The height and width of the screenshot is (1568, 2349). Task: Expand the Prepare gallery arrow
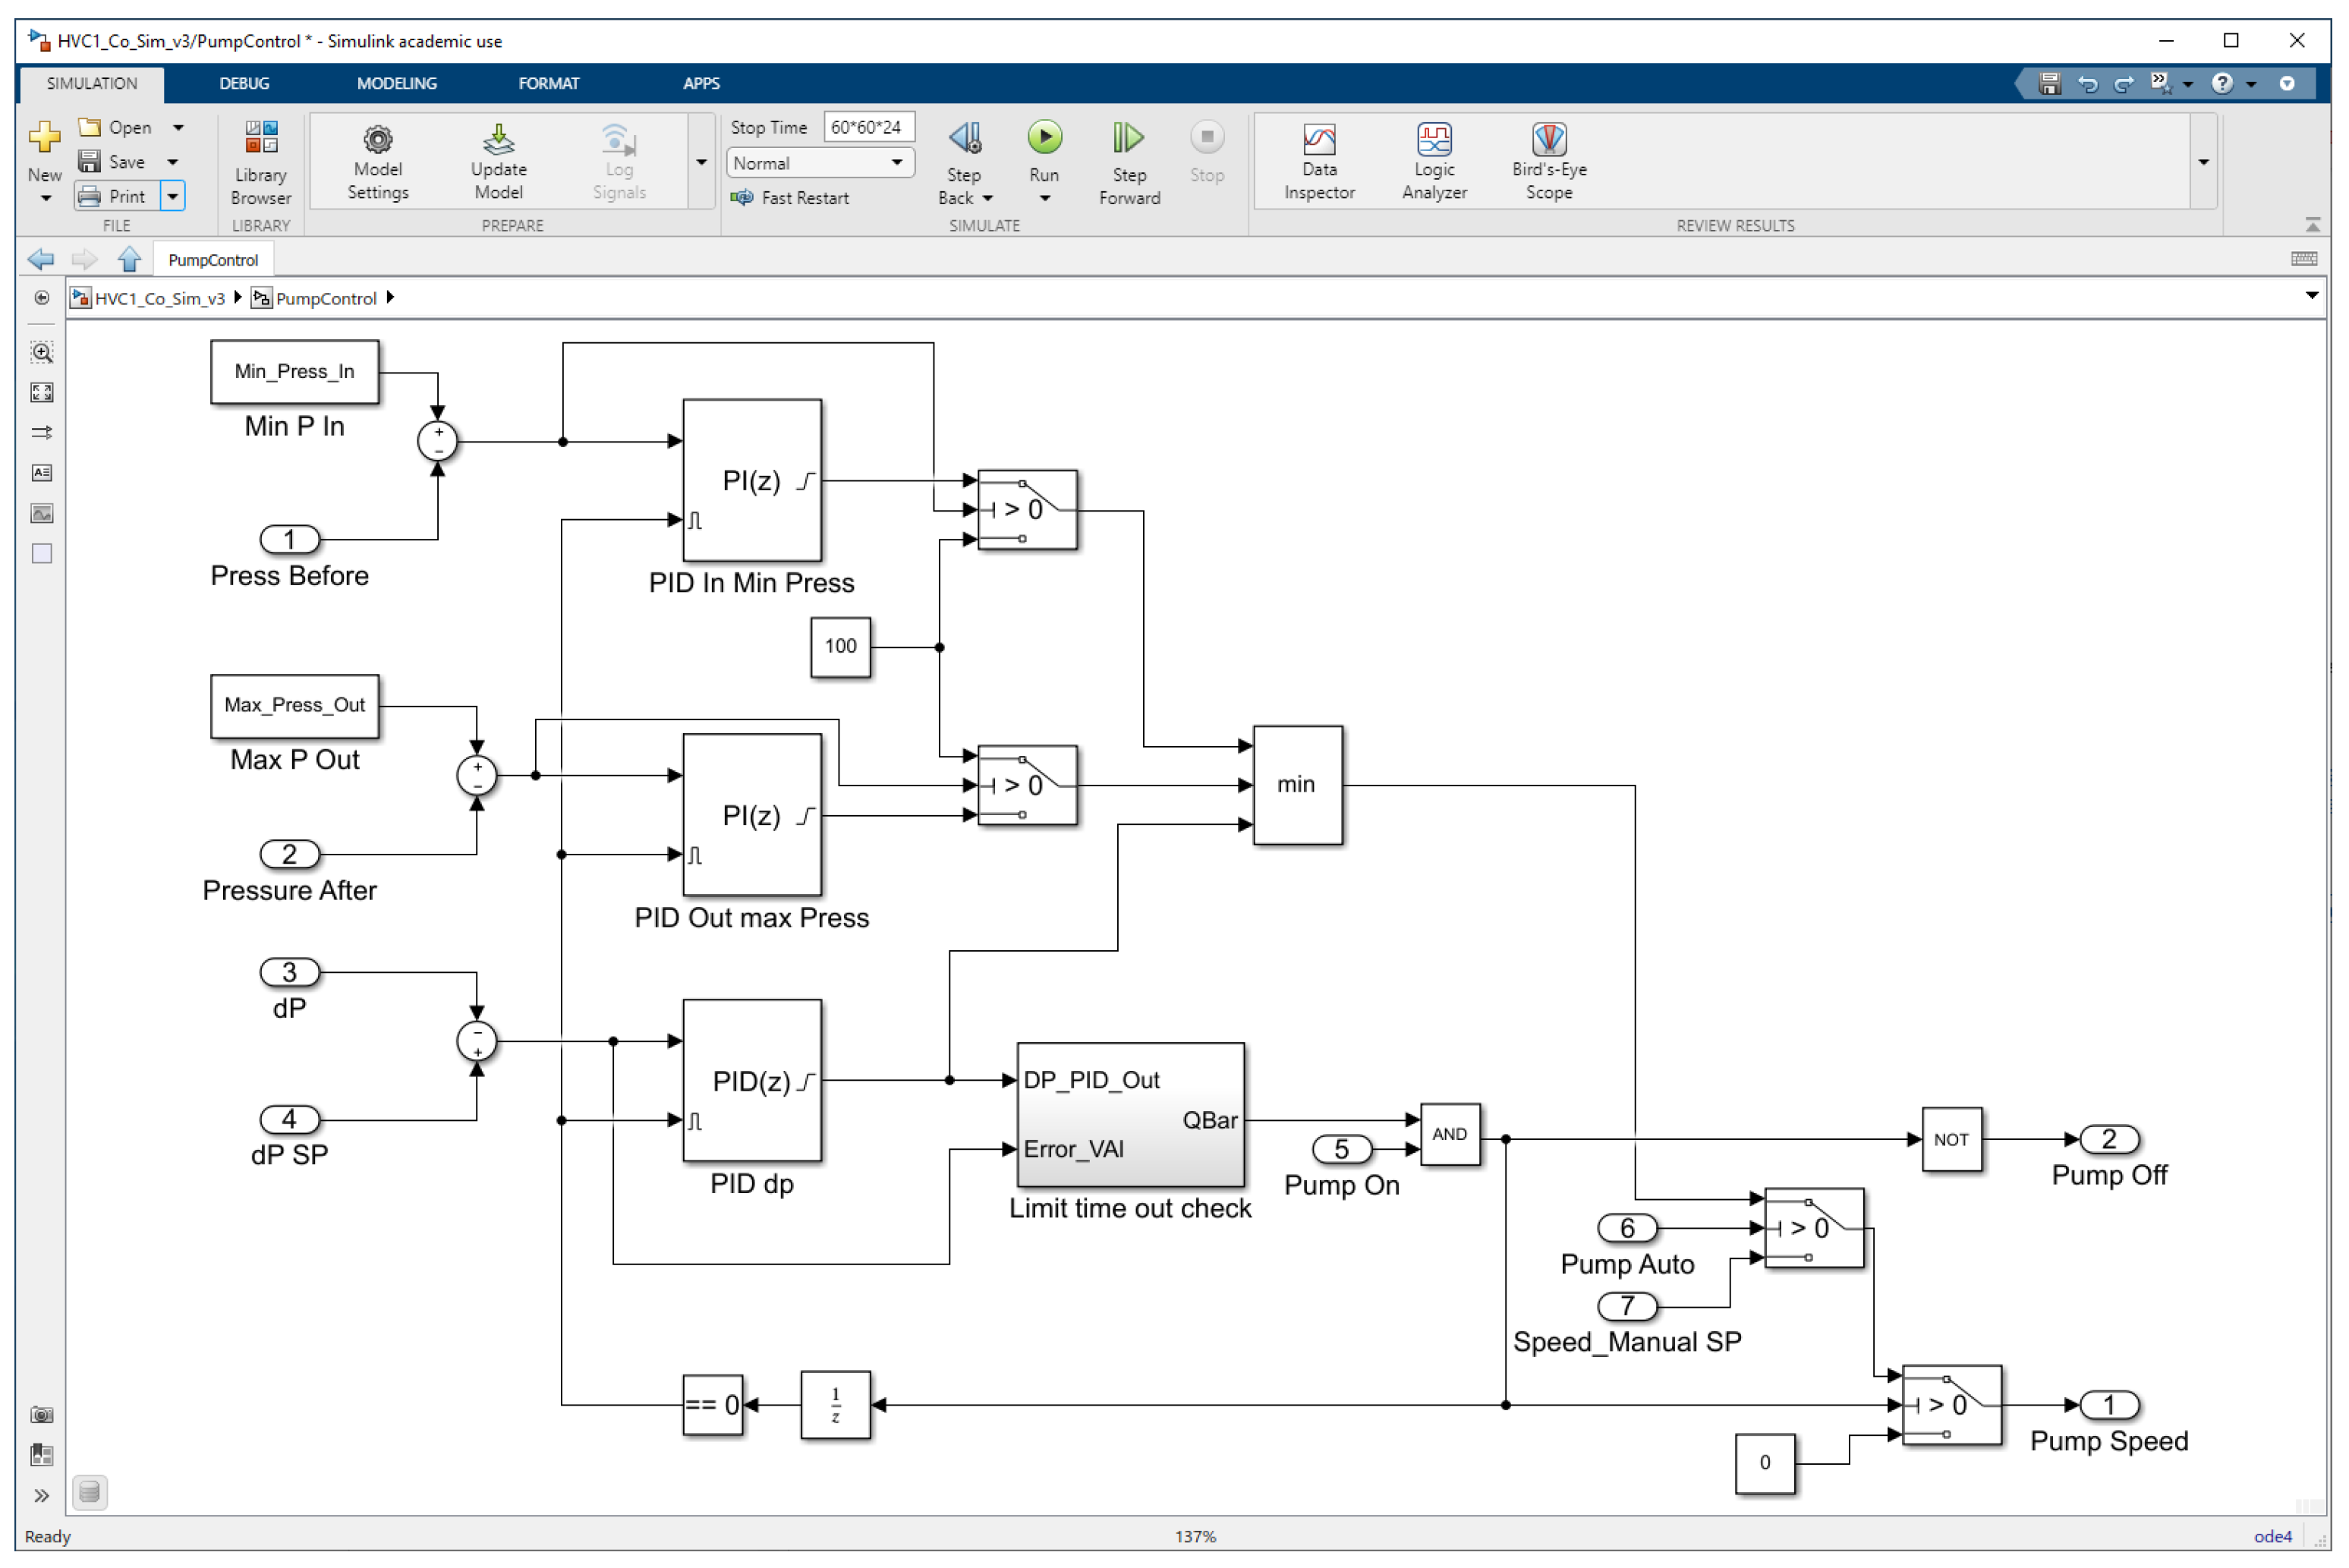(x=701, y=162)
